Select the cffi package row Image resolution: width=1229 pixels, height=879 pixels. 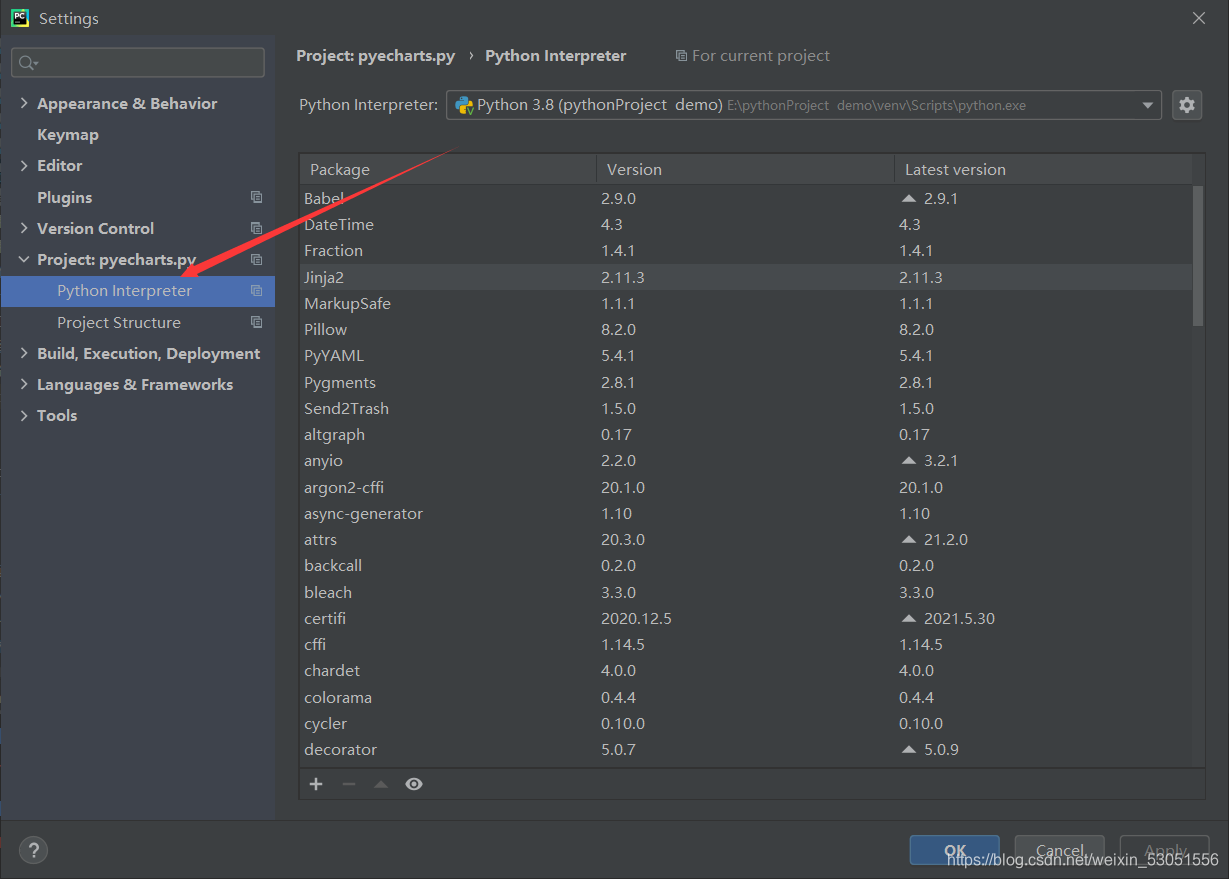[746, 644]
